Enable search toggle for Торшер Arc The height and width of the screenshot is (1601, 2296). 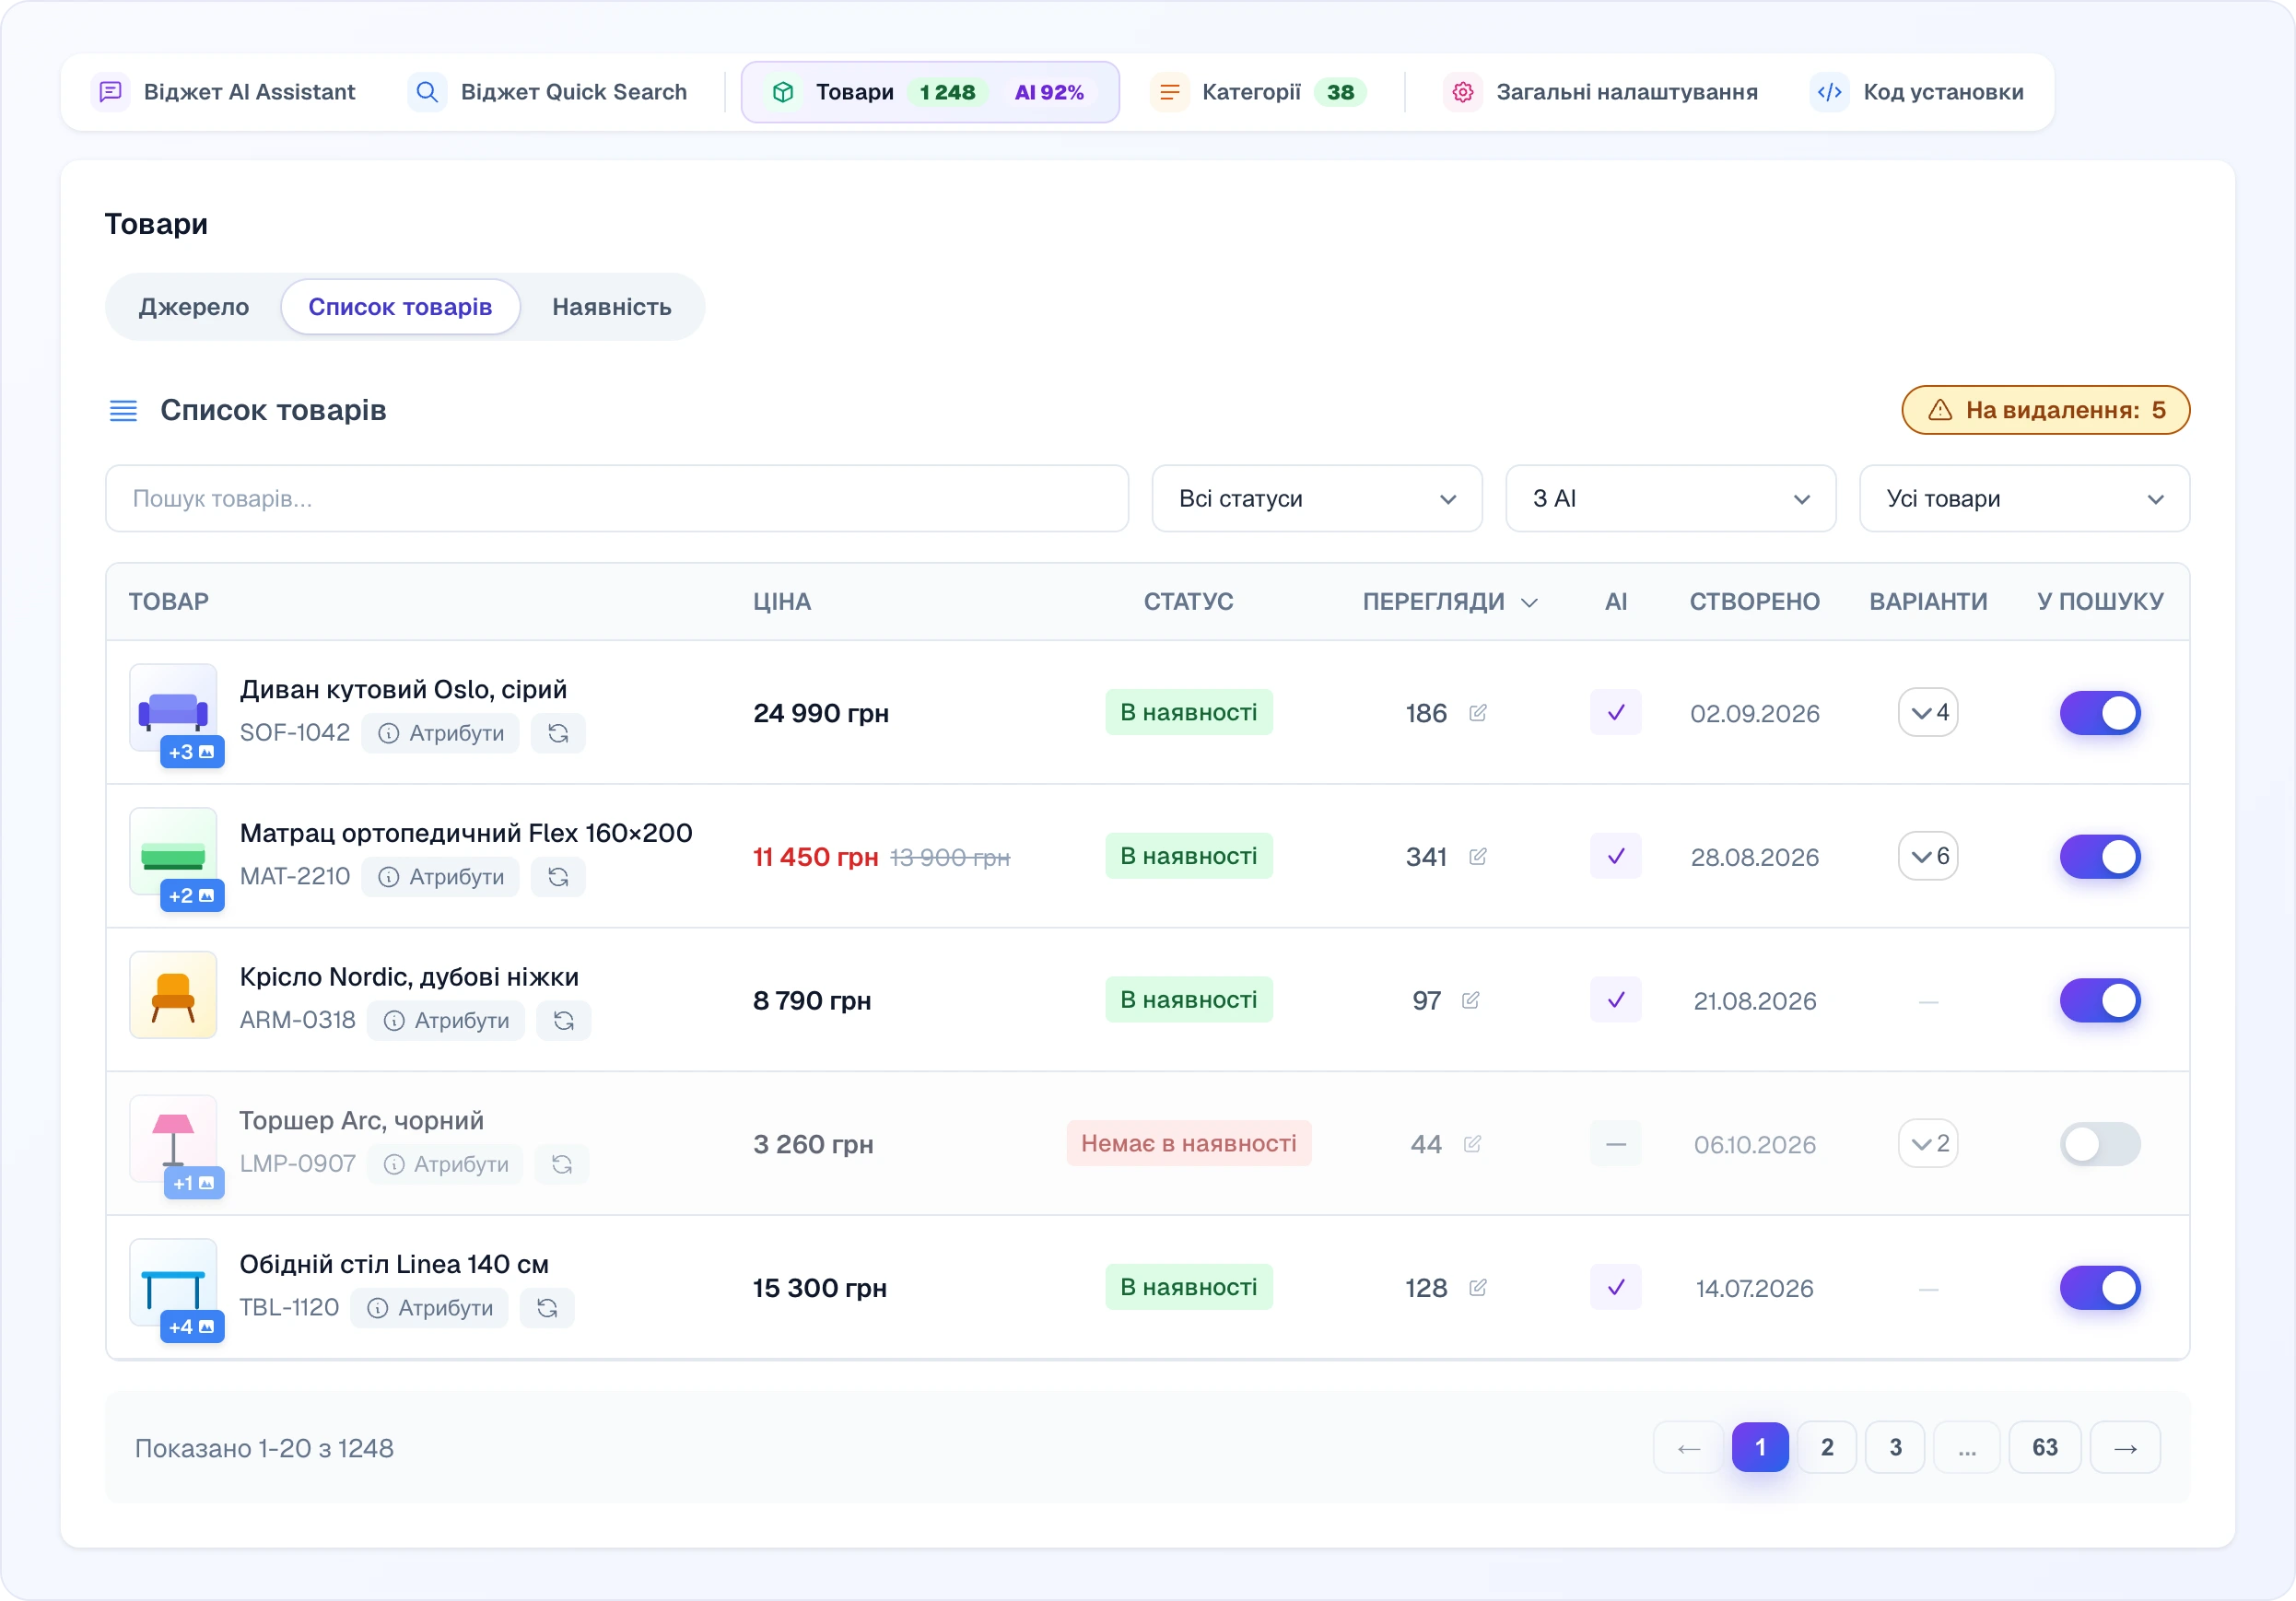[2100, 1144]
